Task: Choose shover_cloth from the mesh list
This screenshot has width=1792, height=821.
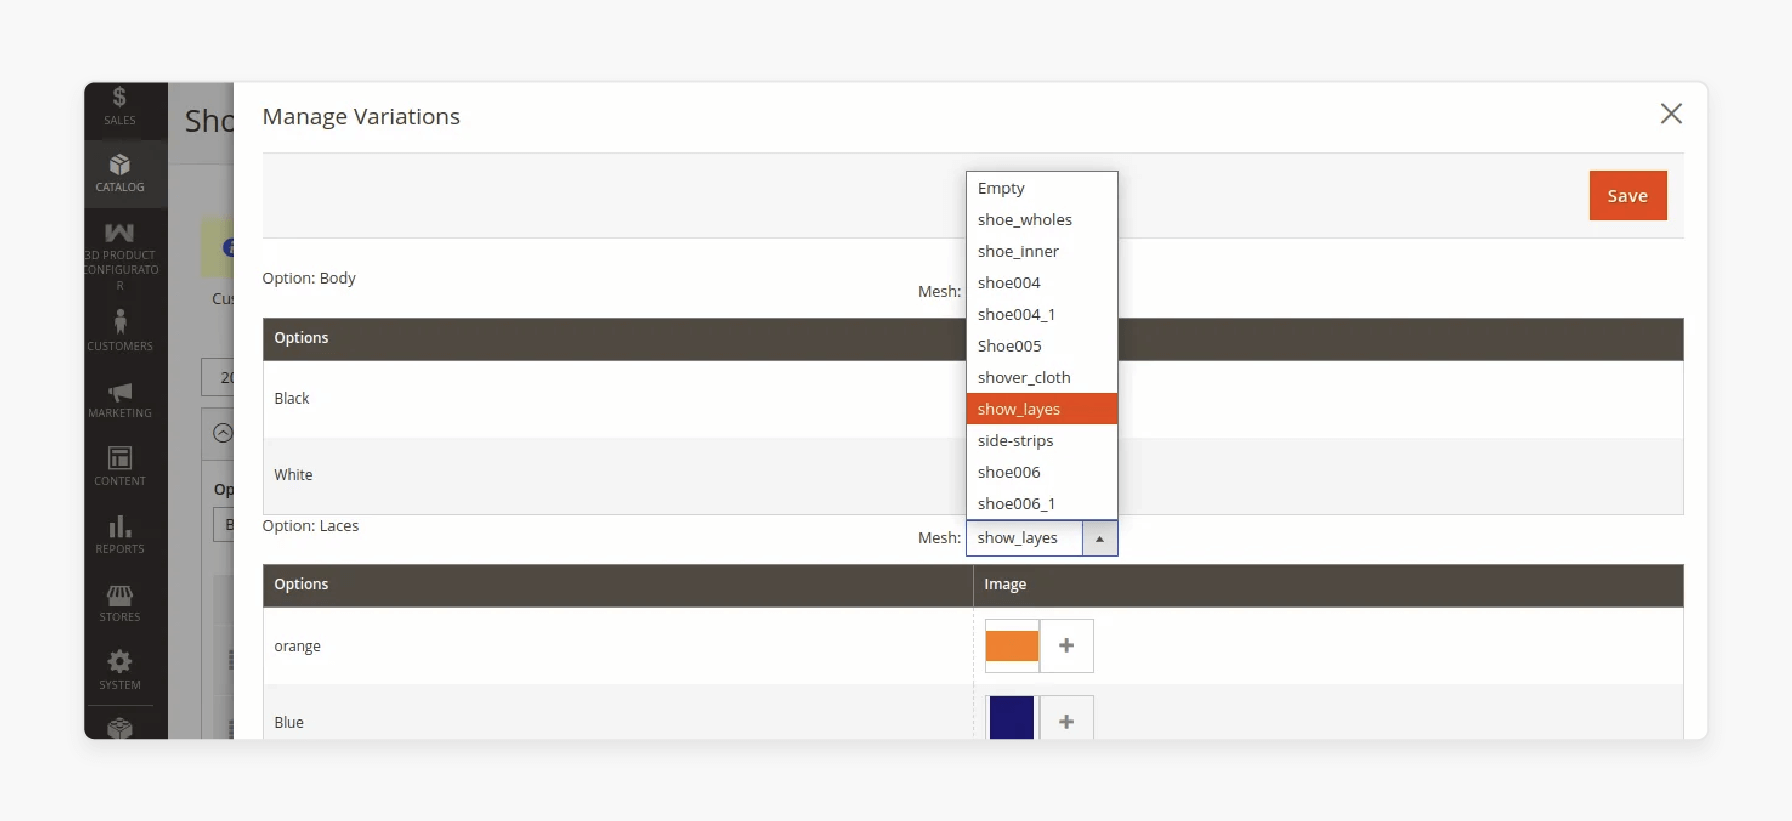Action: [x=1042, y=377]
